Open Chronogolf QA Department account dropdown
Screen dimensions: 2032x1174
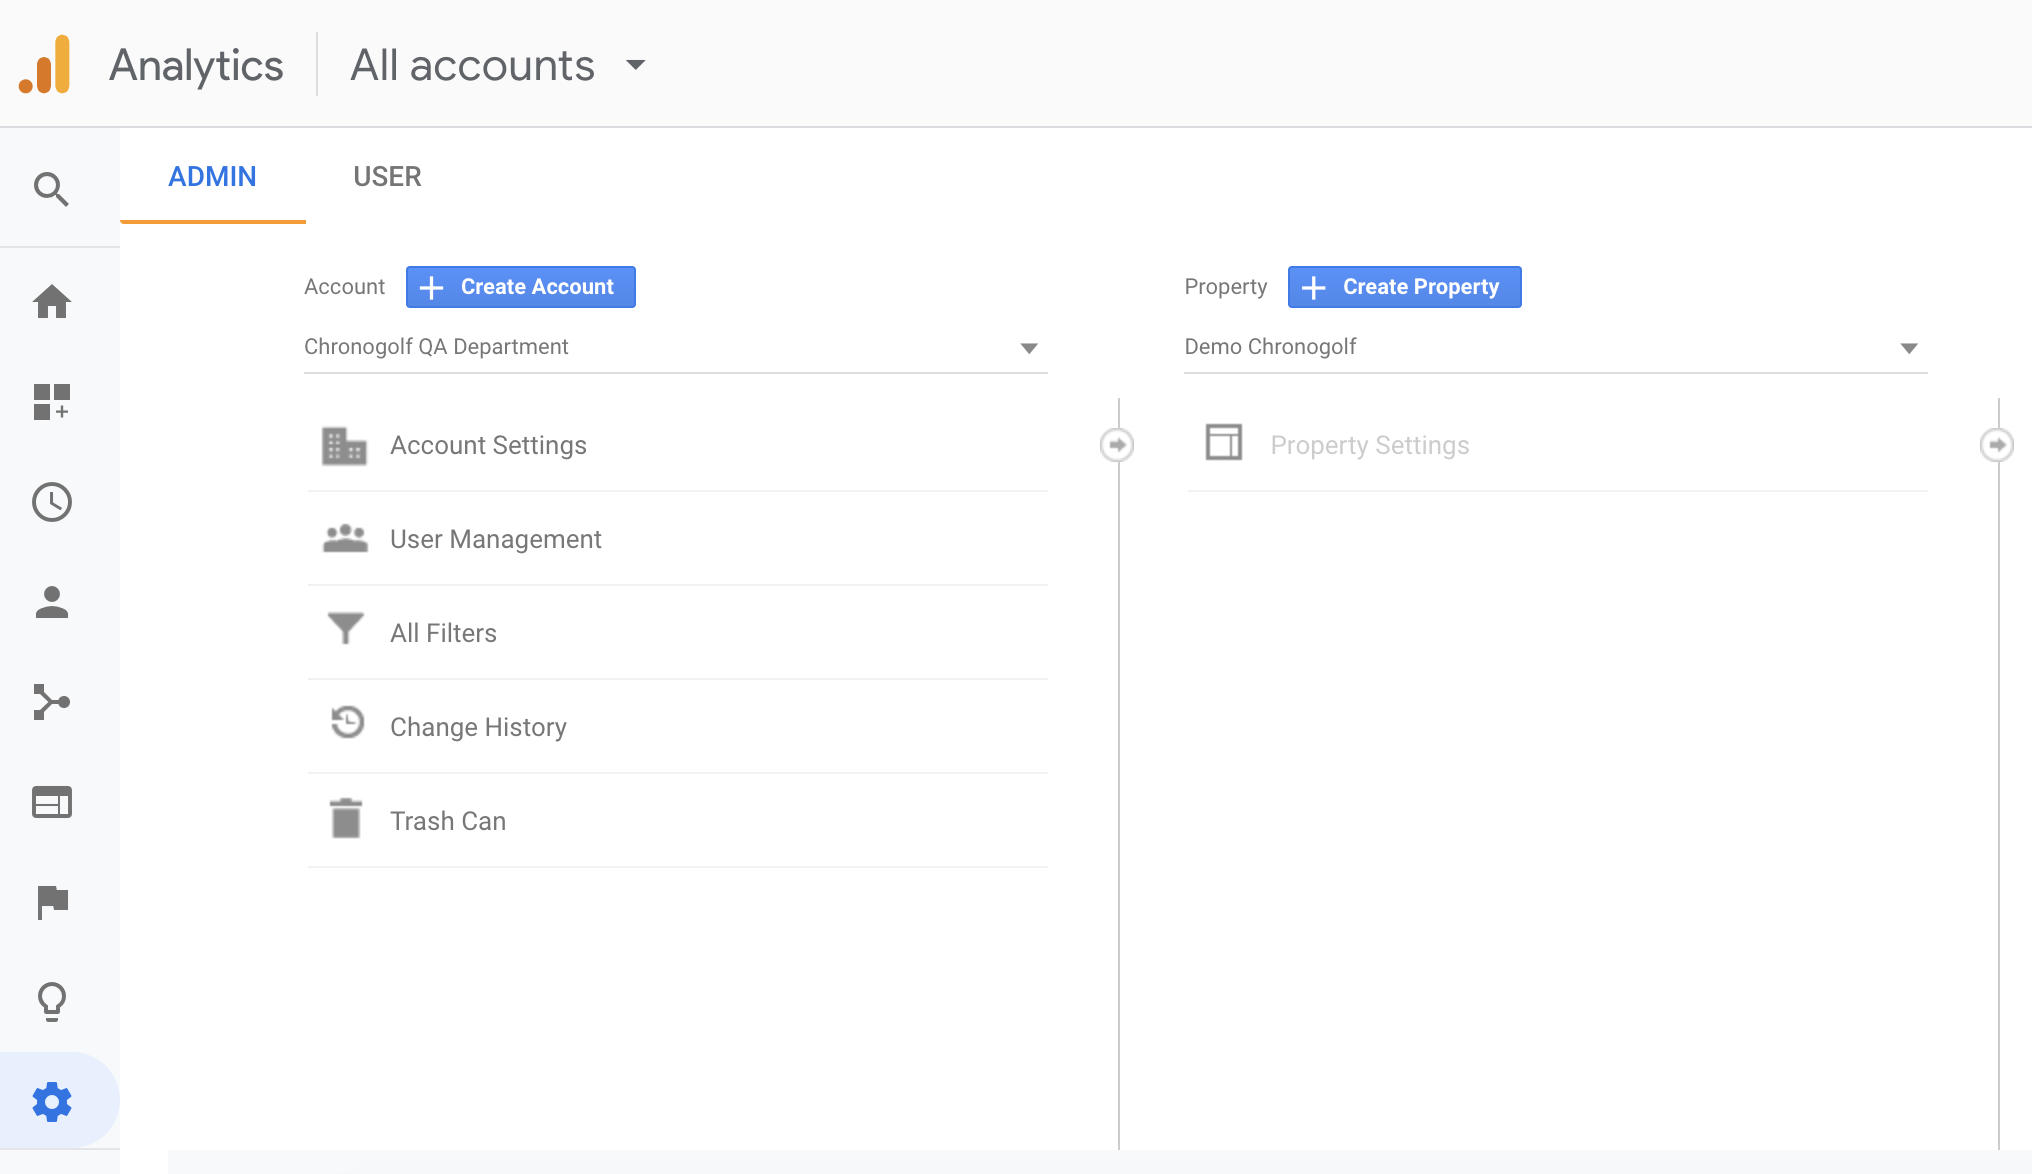click(x=675, y=347)
